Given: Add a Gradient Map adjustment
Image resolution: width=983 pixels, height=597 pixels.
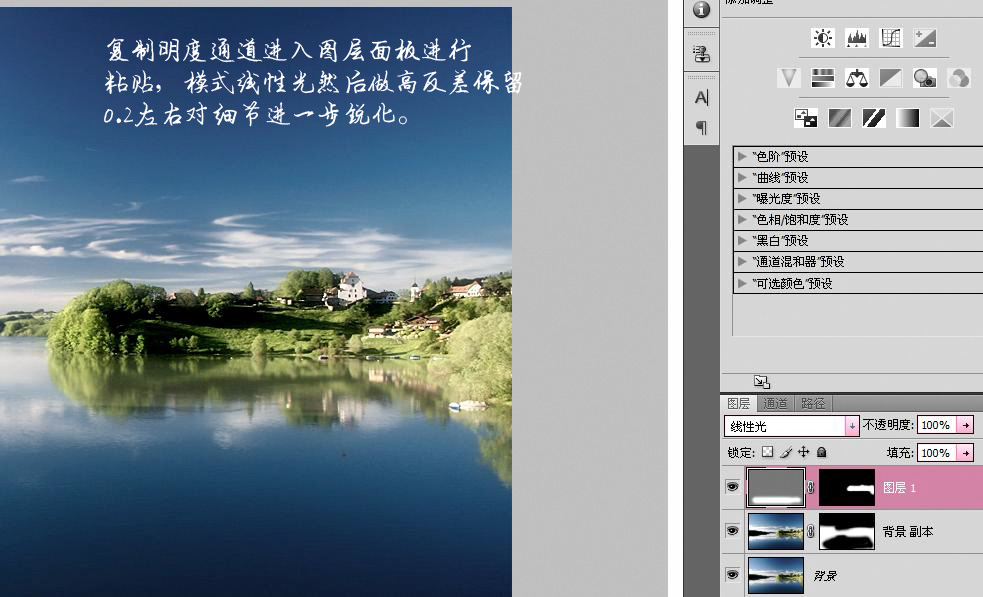Looking at the screenshot, I should tap(908, 118).
